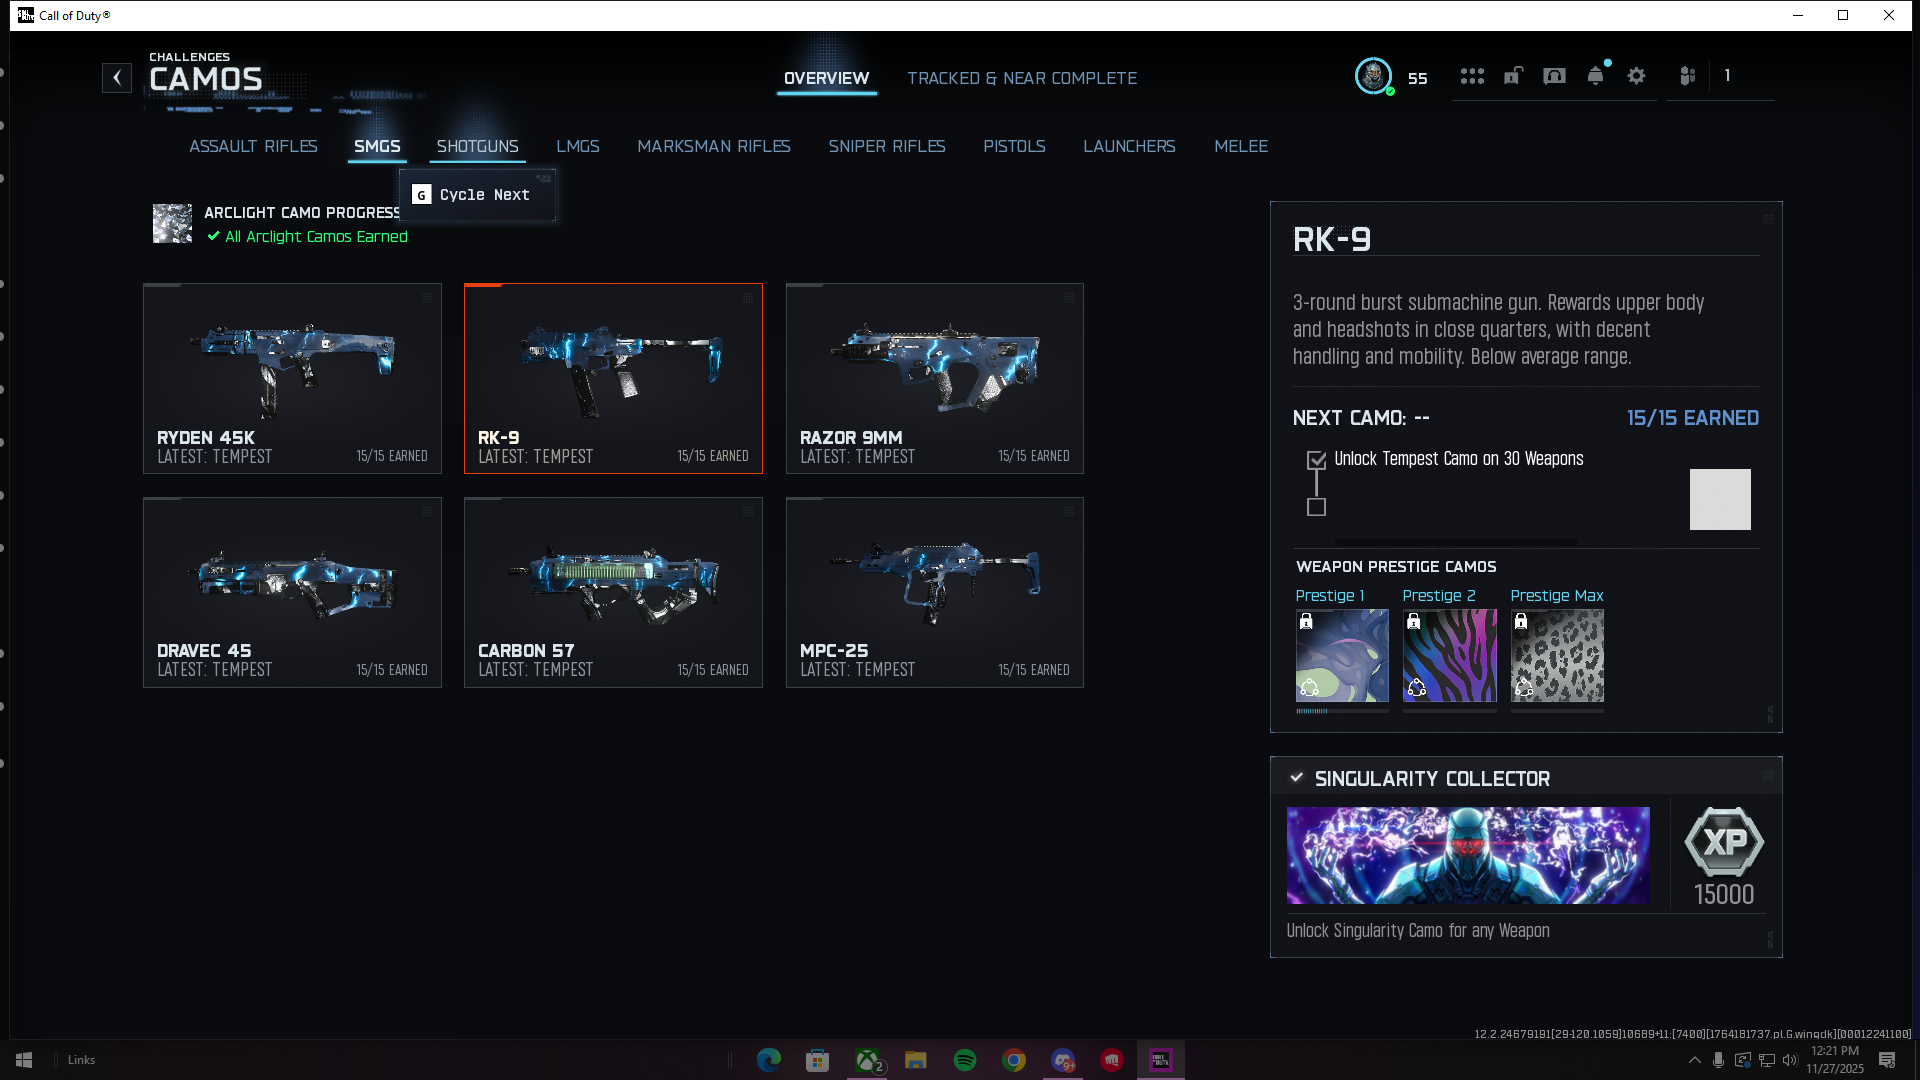This screenshot has width=1920, height=1080.
Task: Open the six-dot grid menu icon
Action: tap(1472, 76)
